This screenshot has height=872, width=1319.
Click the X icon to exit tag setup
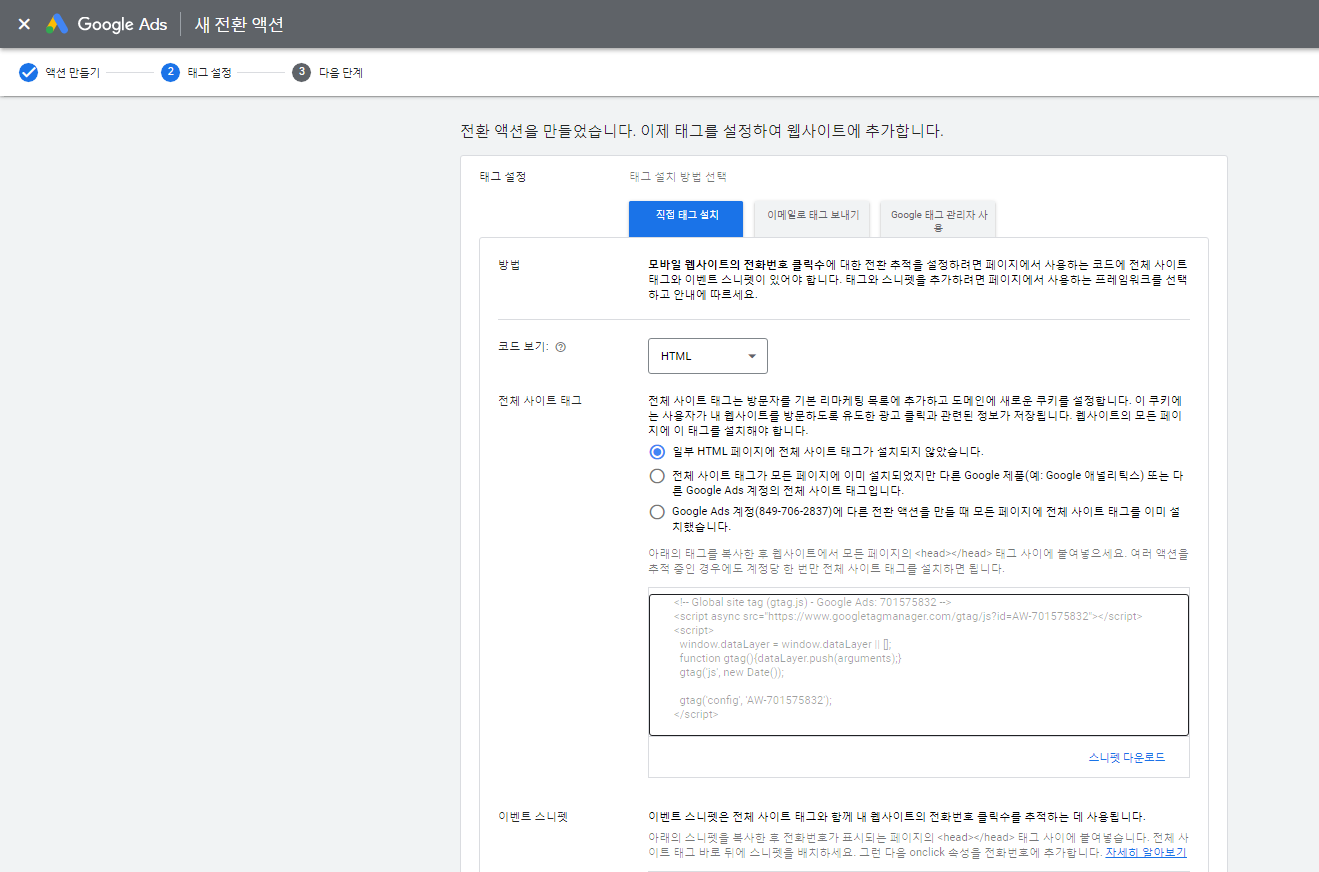coord(24,23)
